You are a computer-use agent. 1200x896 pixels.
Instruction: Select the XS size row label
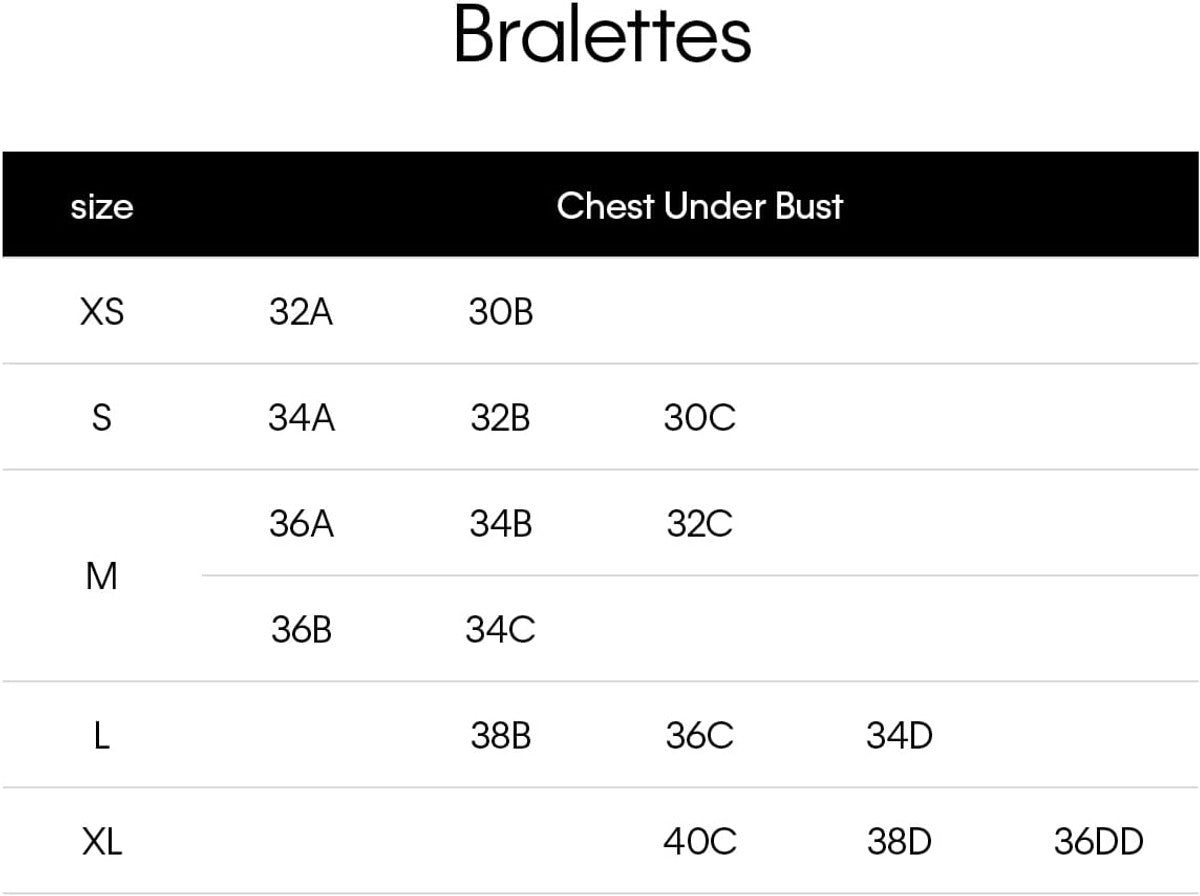coord(101,312)
